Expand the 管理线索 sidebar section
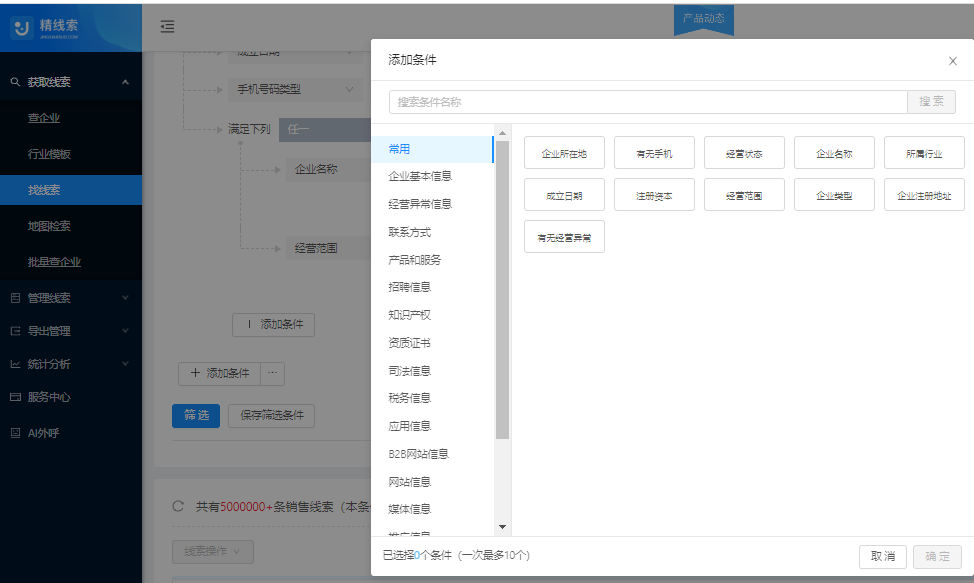 tap(50, 296)
